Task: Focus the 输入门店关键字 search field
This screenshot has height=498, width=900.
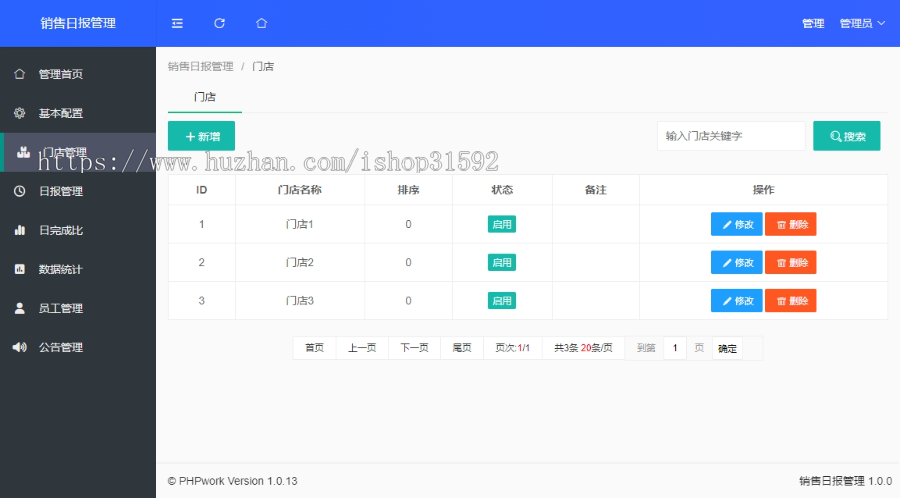Action: point(731,136)
